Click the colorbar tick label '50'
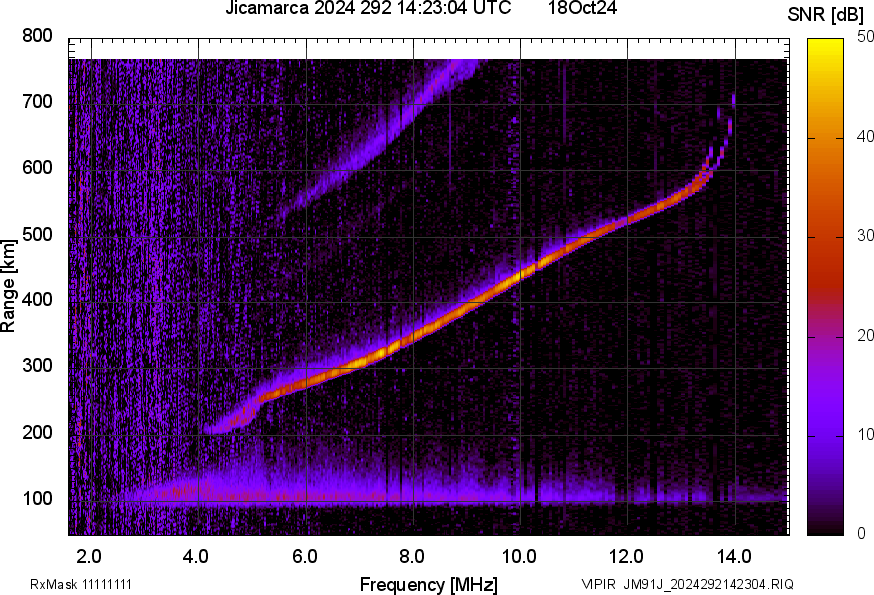The height and width of the screenshot is (595, 874). click(865, 37)
